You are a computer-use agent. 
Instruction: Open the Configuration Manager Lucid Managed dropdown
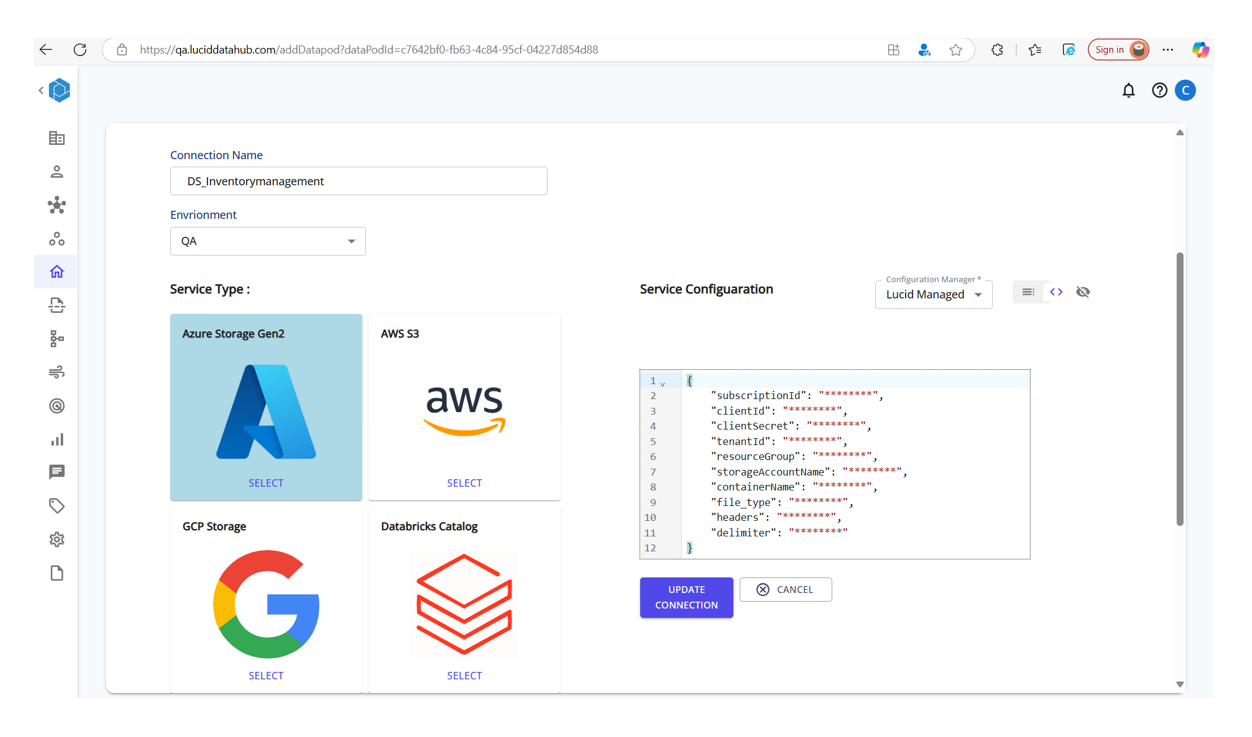[x=934, y=294]
